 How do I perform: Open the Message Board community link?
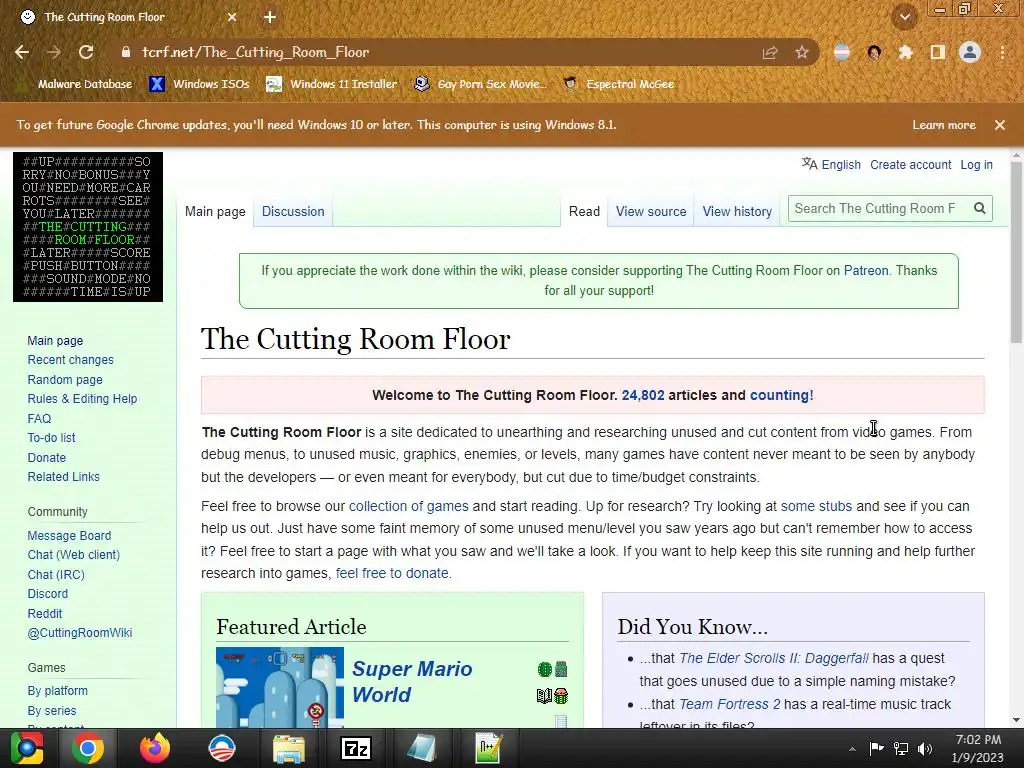point(69,536)
